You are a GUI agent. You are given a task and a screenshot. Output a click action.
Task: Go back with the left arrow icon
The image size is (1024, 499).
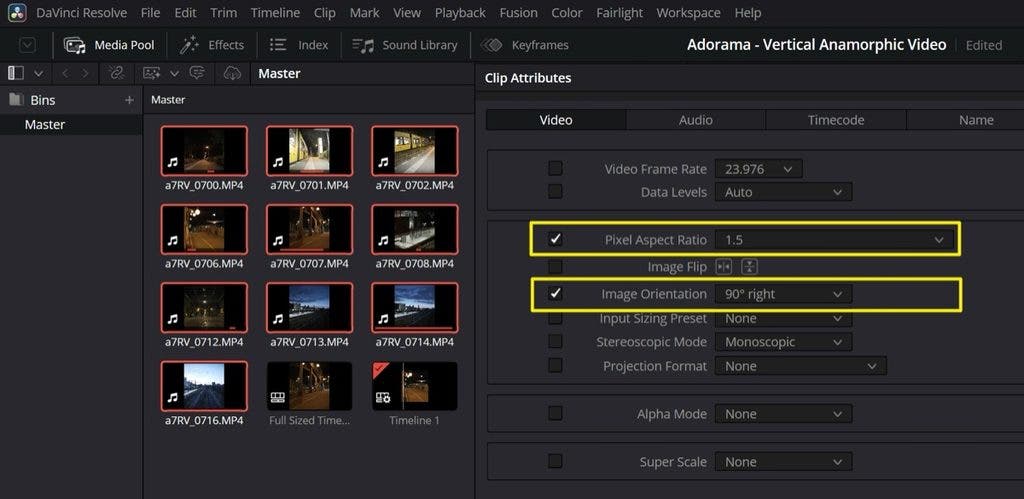tap(65, 74)
